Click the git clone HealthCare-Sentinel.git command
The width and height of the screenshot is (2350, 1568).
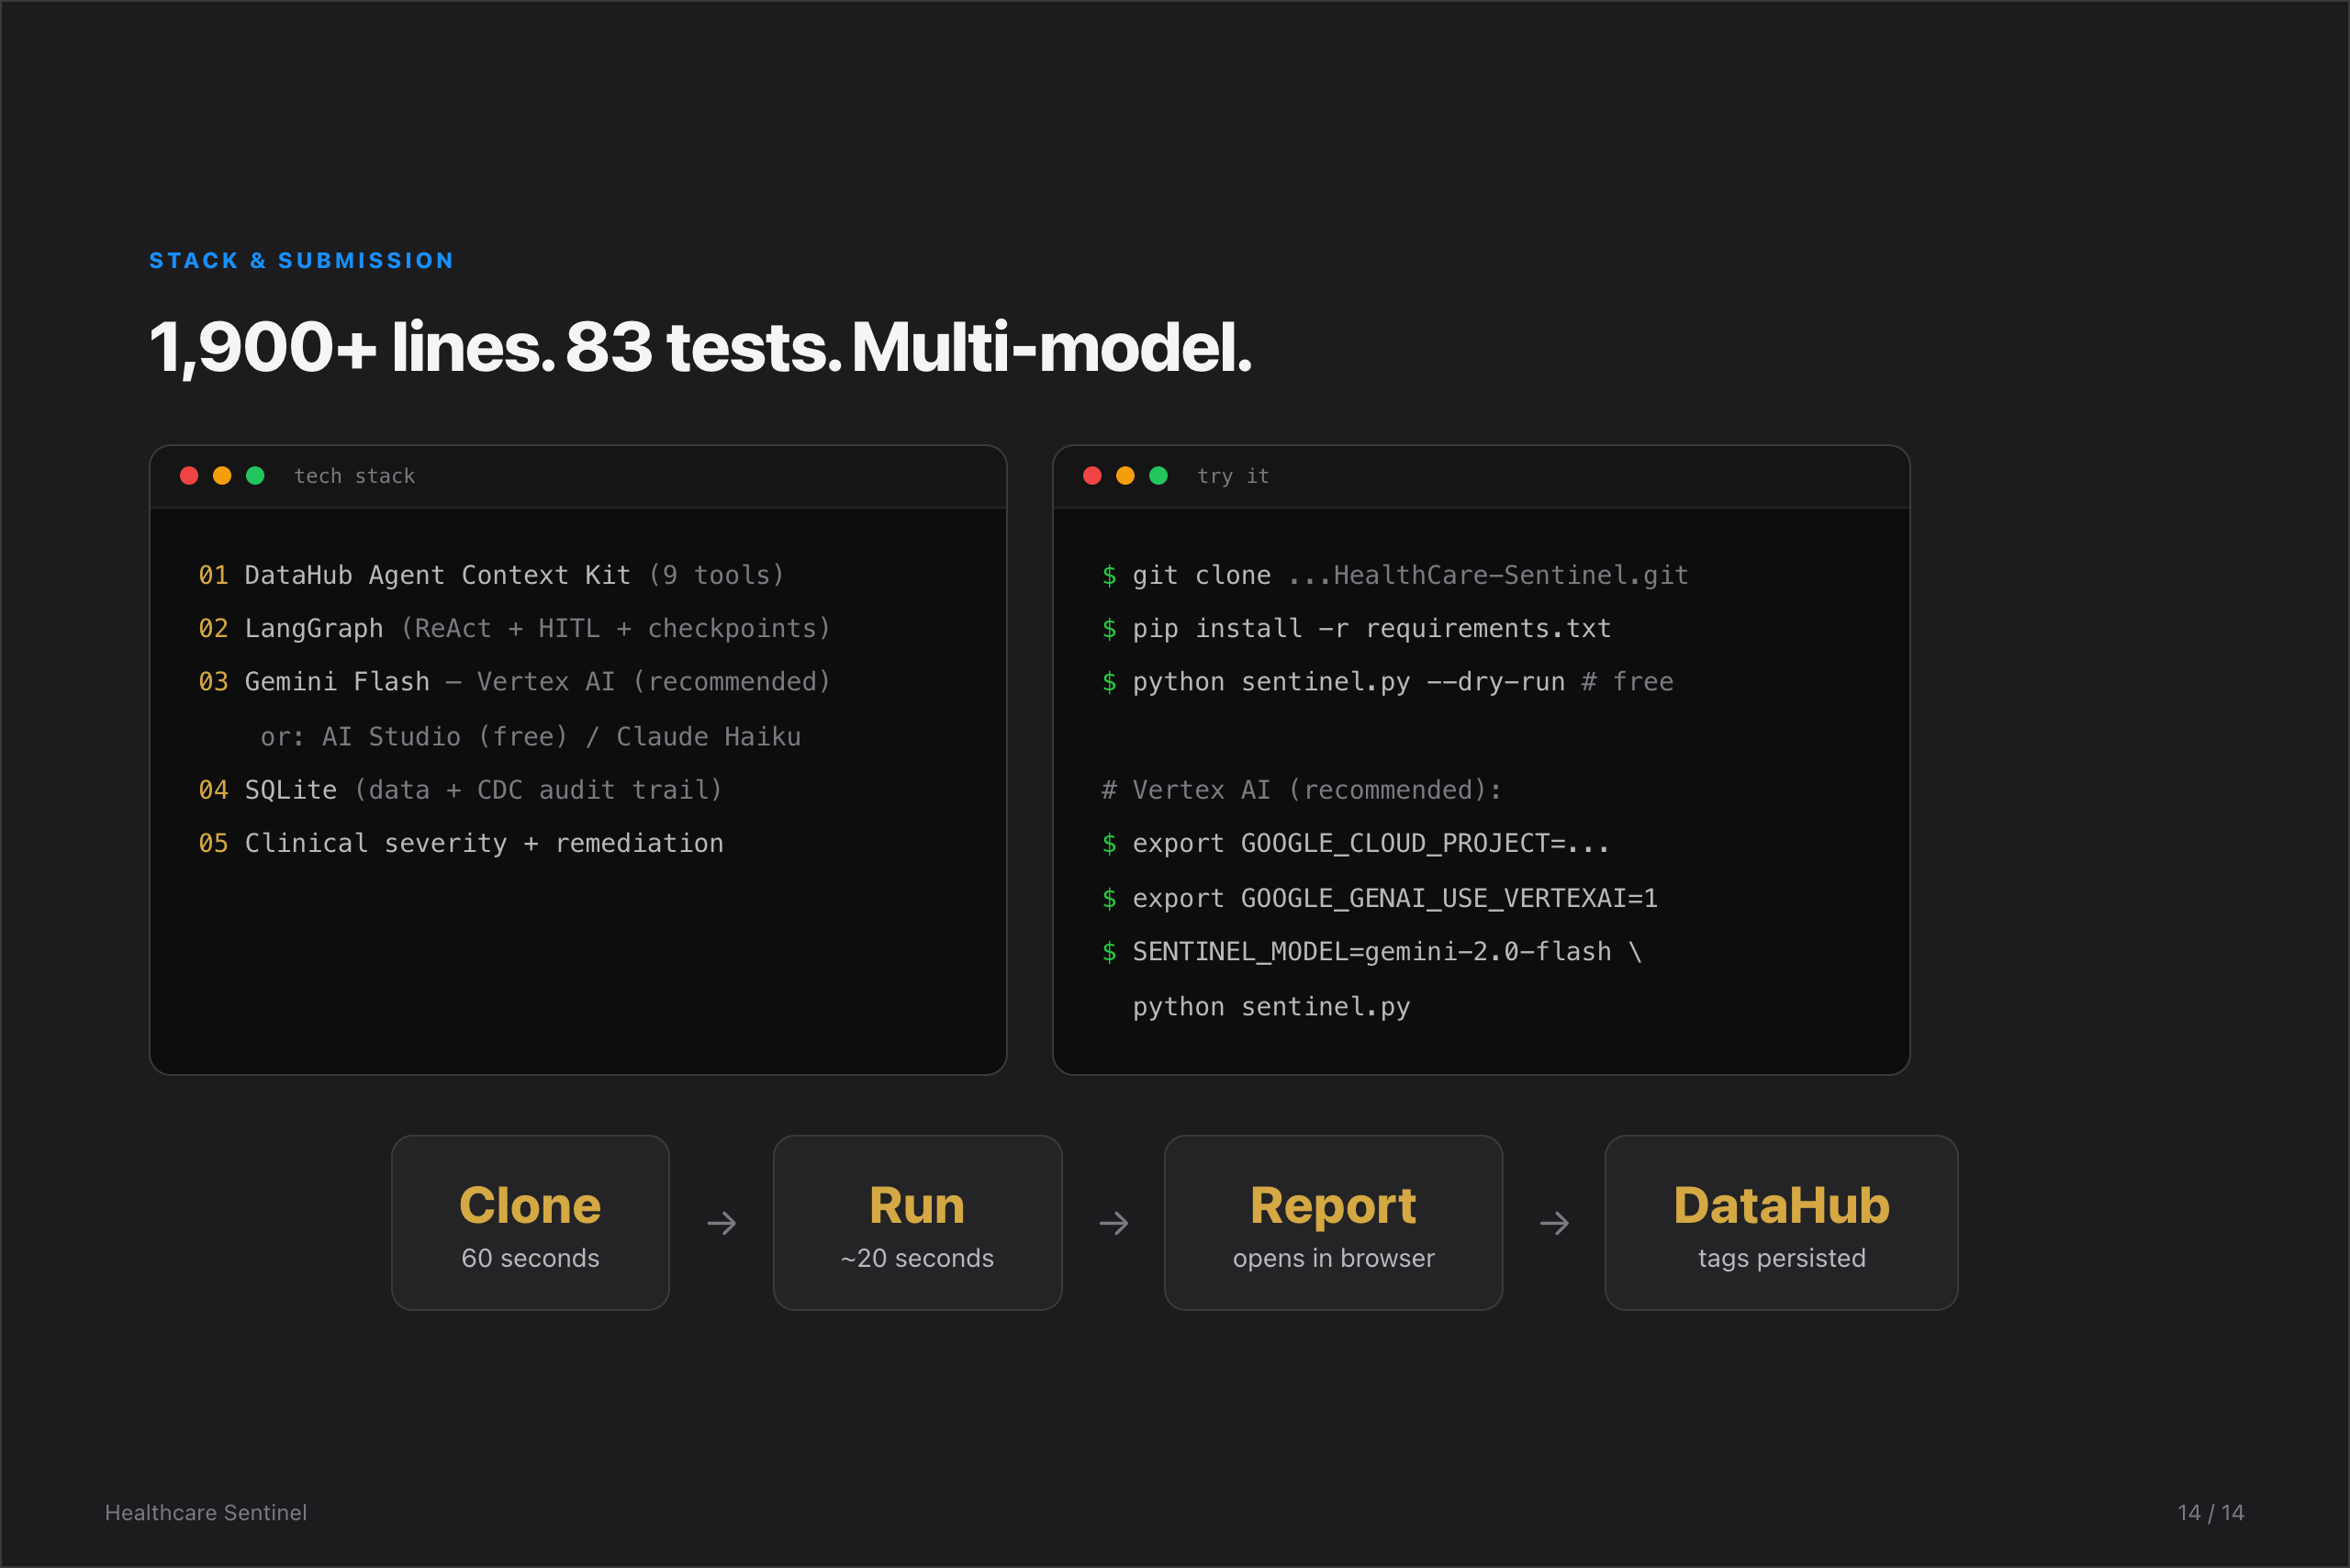tap(1395, 575)
